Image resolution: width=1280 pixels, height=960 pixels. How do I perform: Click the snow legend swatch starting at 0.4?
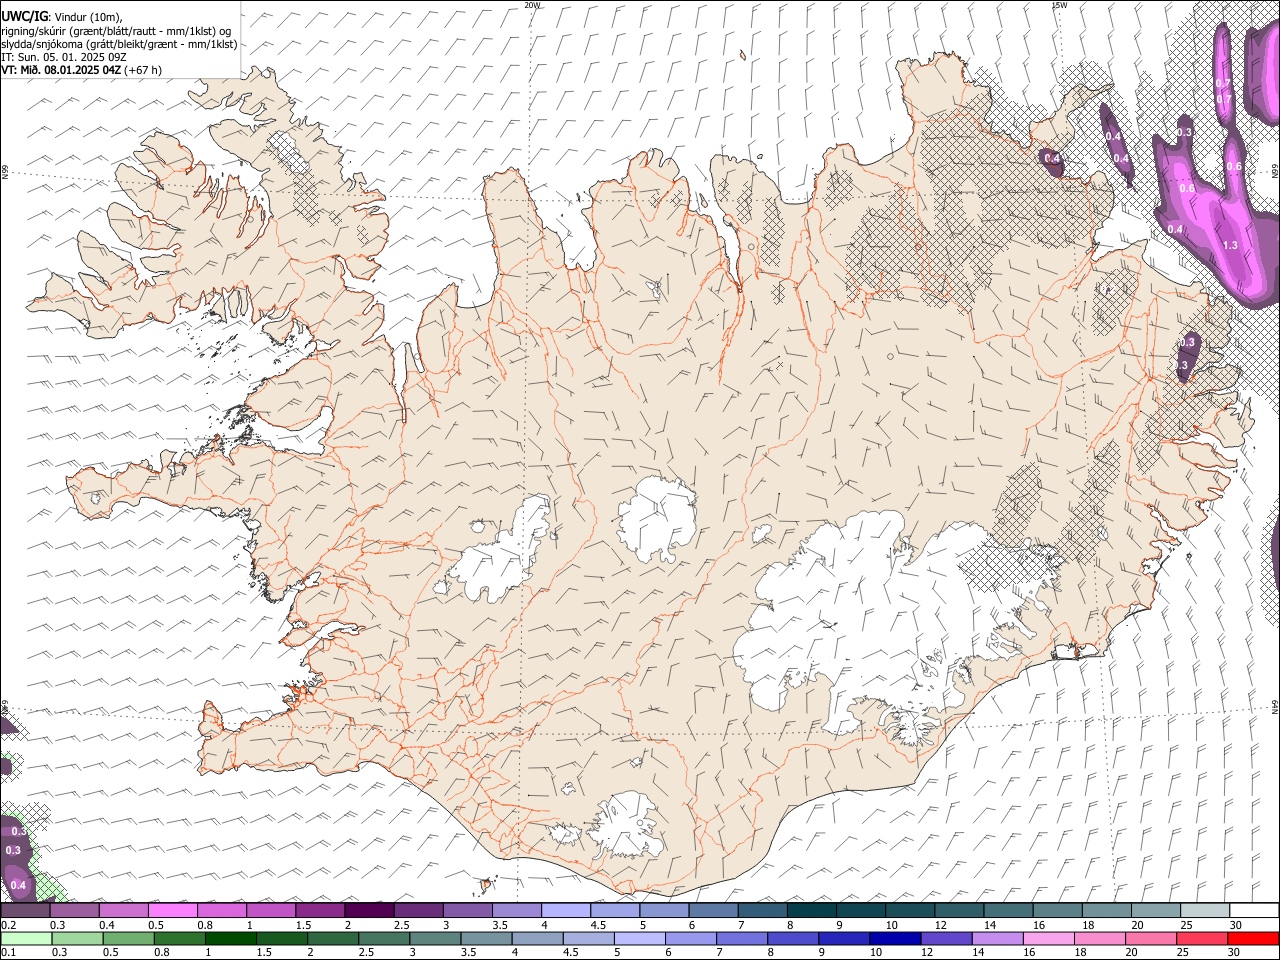coord(124,910)
